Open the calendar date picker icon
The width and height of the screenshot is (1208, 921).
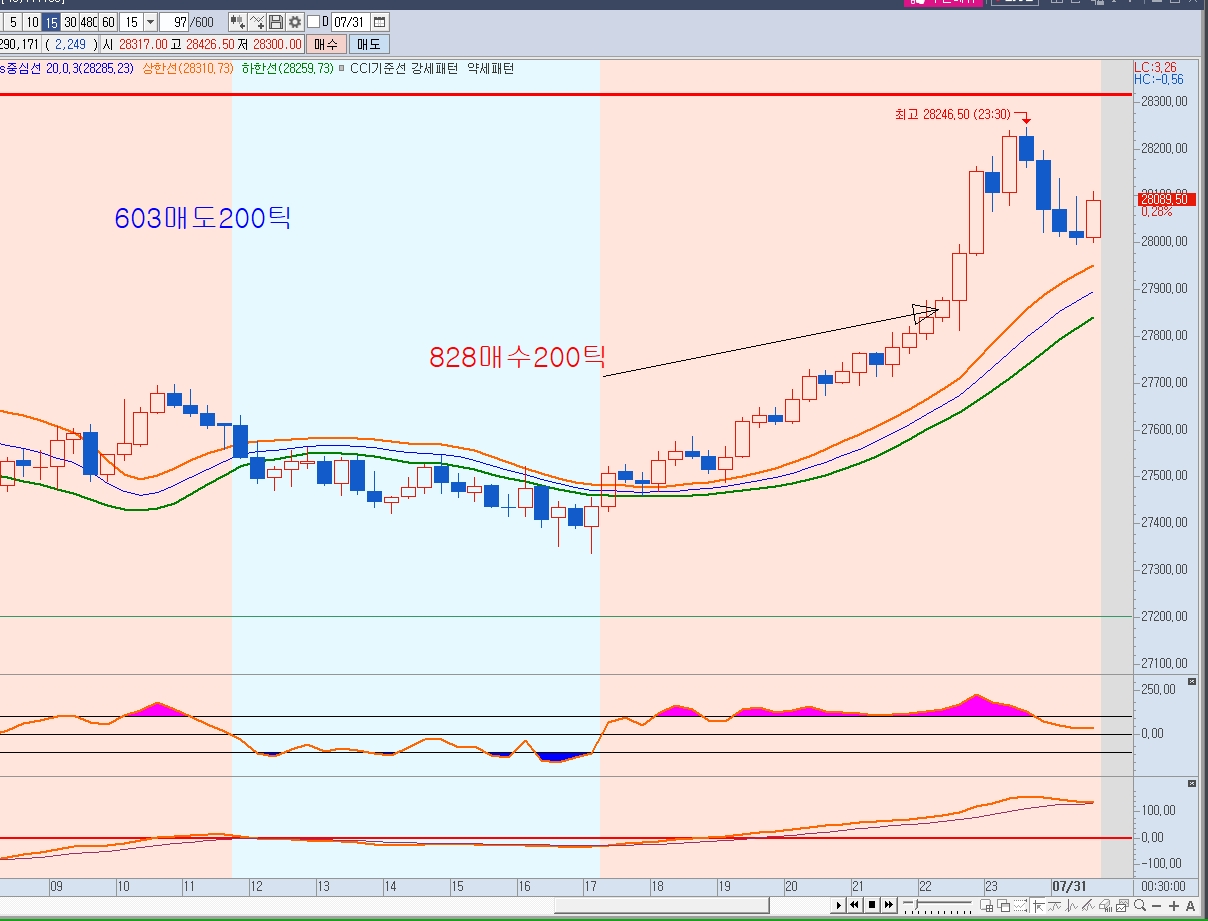380,21
